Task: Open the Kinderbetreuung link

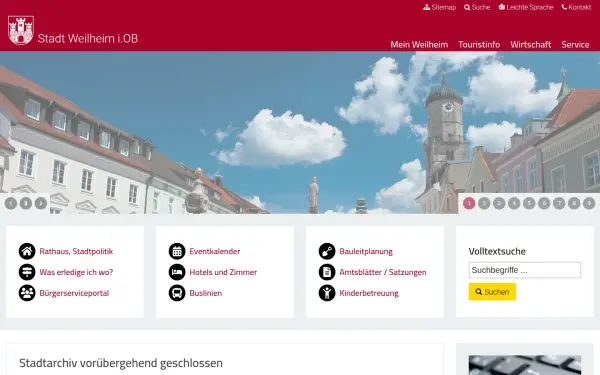Action: point(369,293)
